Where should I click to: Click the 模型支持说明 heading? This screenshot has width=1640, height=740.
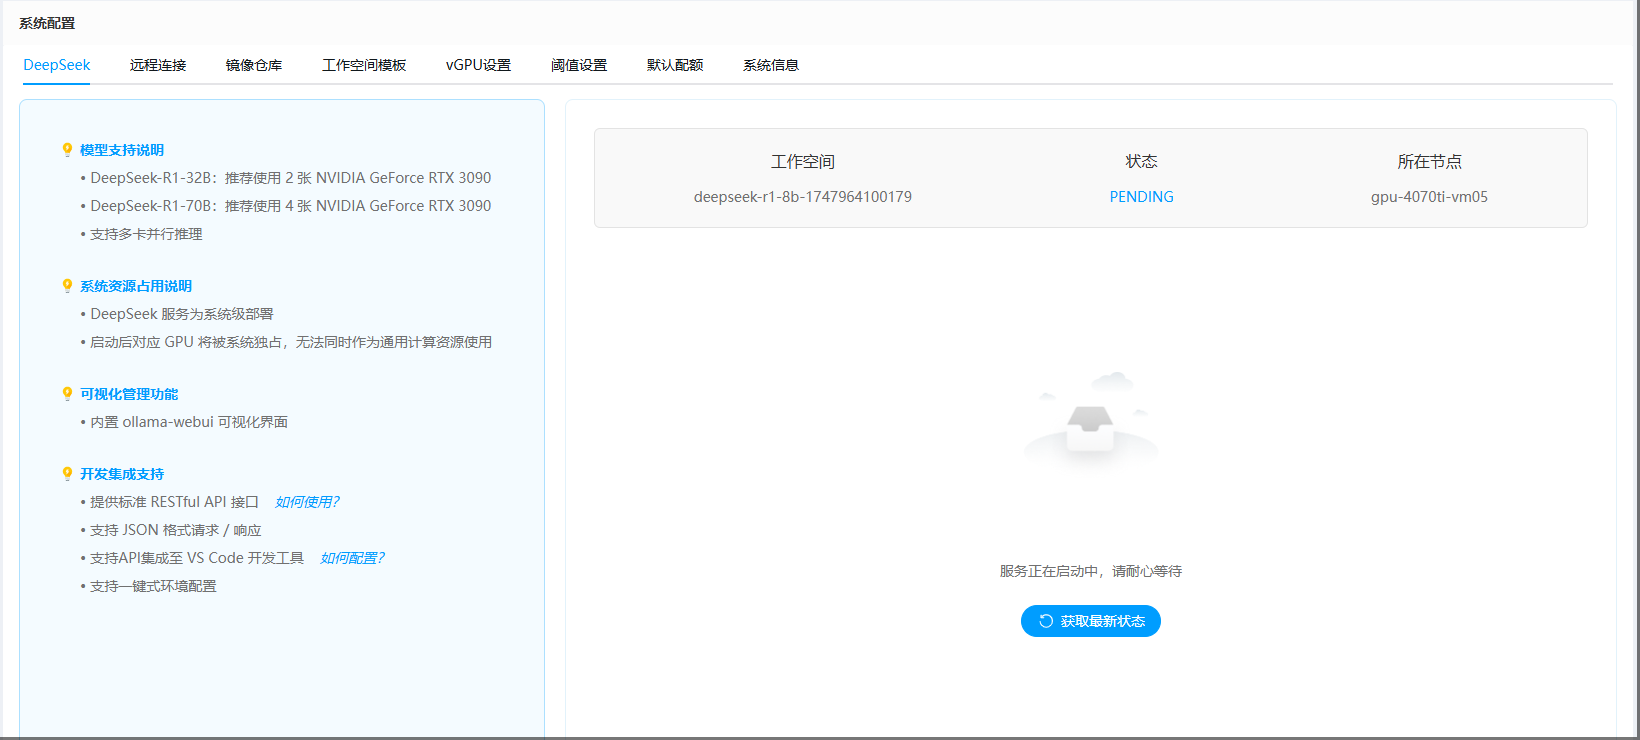122,150
